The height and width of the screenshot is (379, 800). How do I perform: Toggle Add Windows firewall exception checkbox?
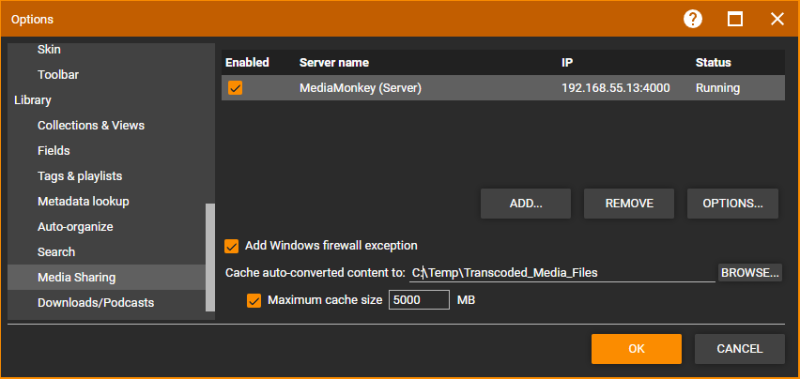232,246
